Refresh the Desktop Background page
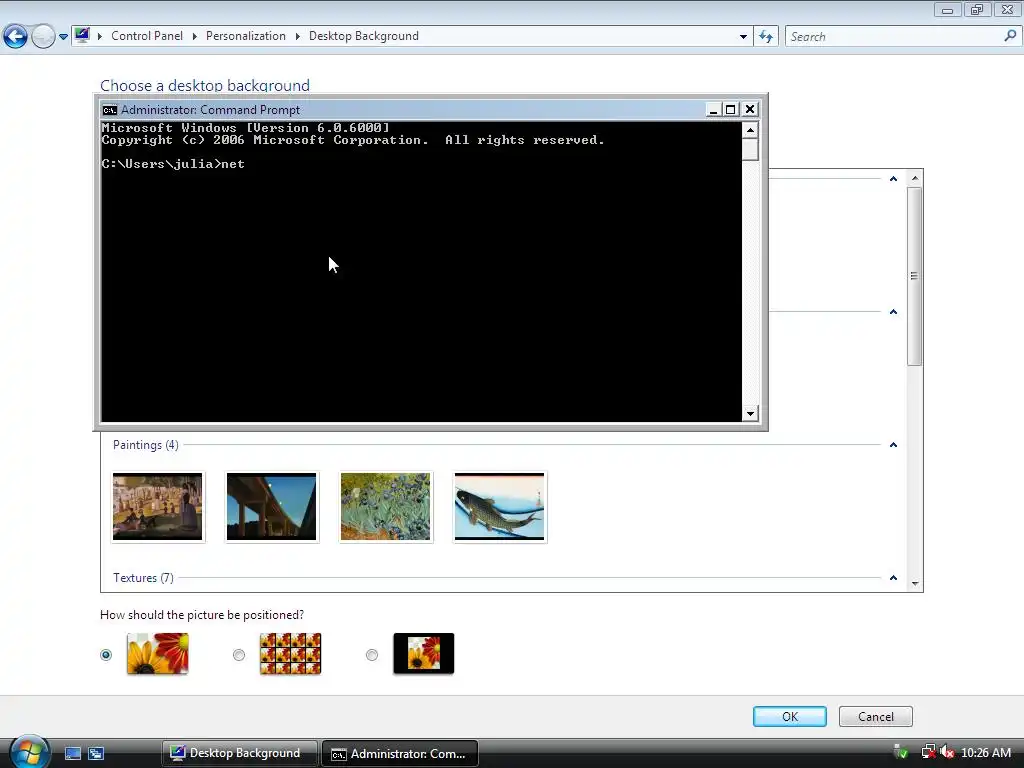The width and height of the screenshot is (1024, 768). (x=765, y=37)
